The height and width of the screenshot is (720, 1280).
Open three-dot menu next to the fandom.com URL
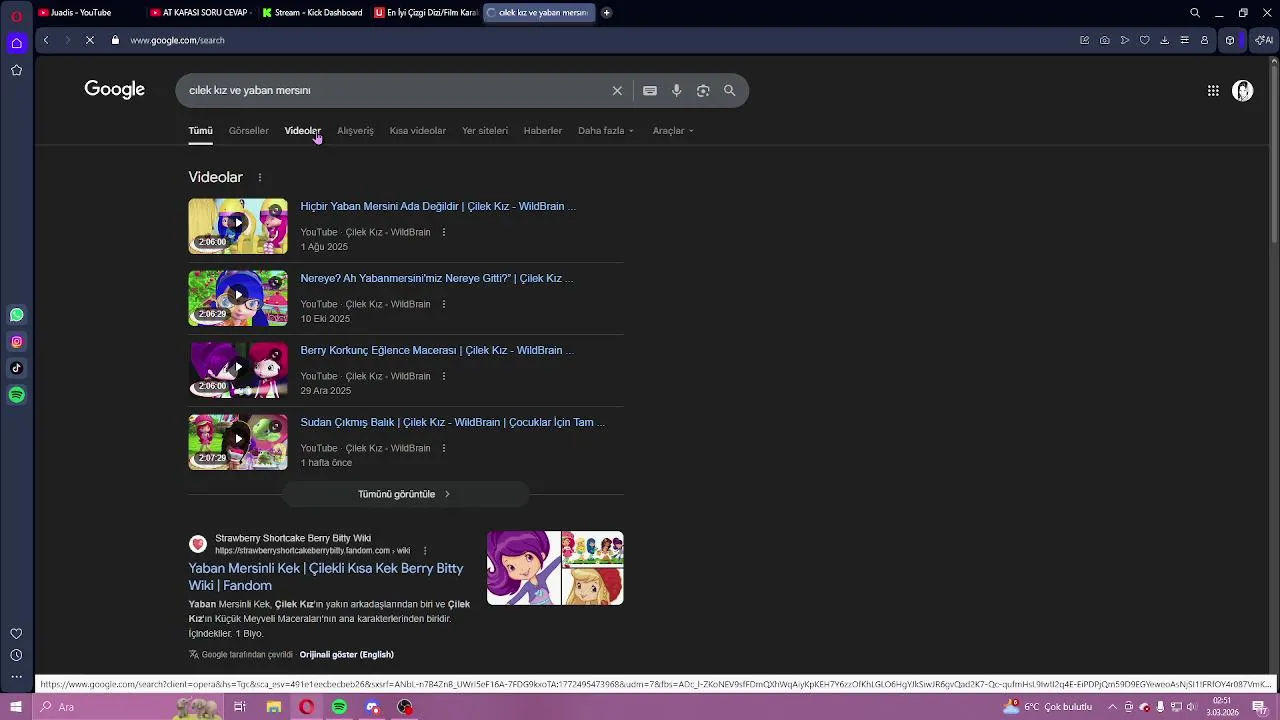pos(425,551)
